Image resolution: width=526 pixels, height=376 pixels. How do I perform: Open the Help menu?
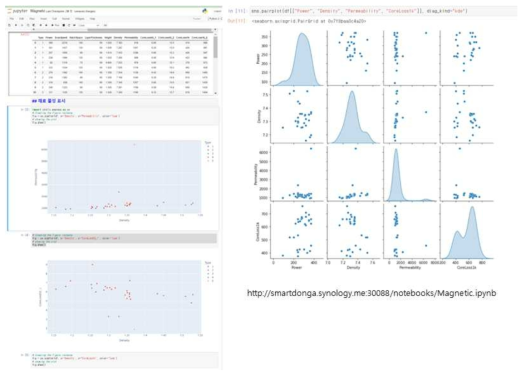(x=92, y=19)
